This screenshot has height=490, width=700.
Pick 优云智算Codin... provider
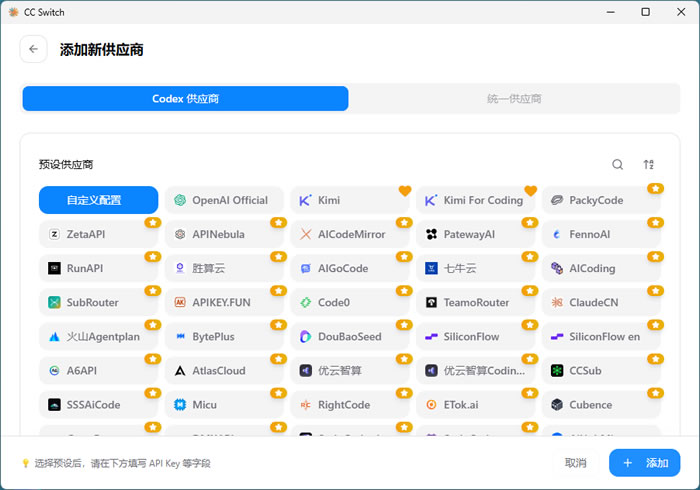pos(476,371)
